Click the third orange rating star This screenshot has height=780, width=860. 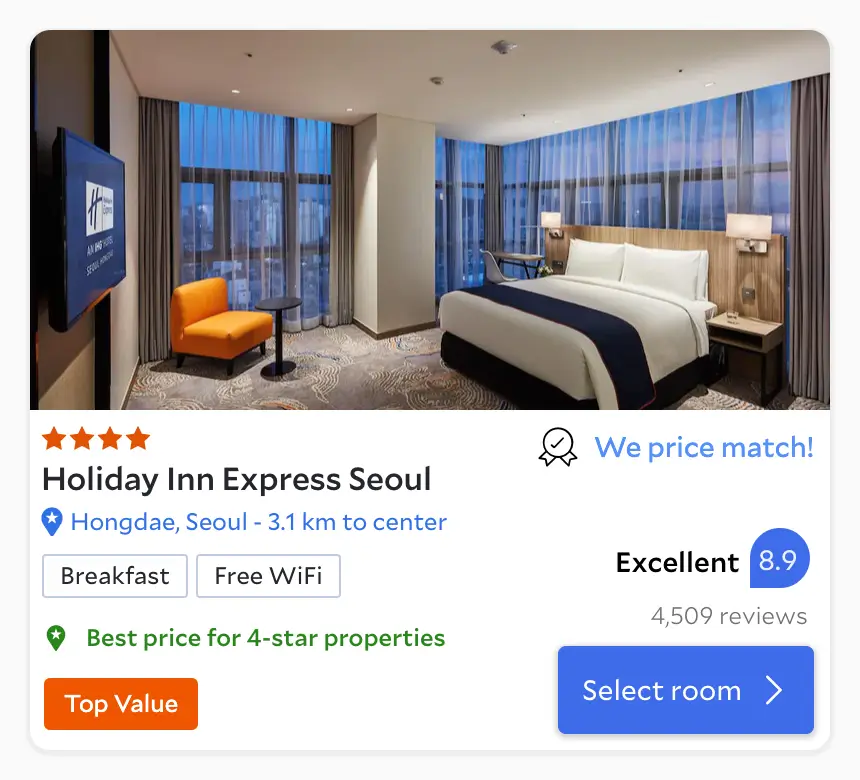pyautogui.click(x=110, y=439)
